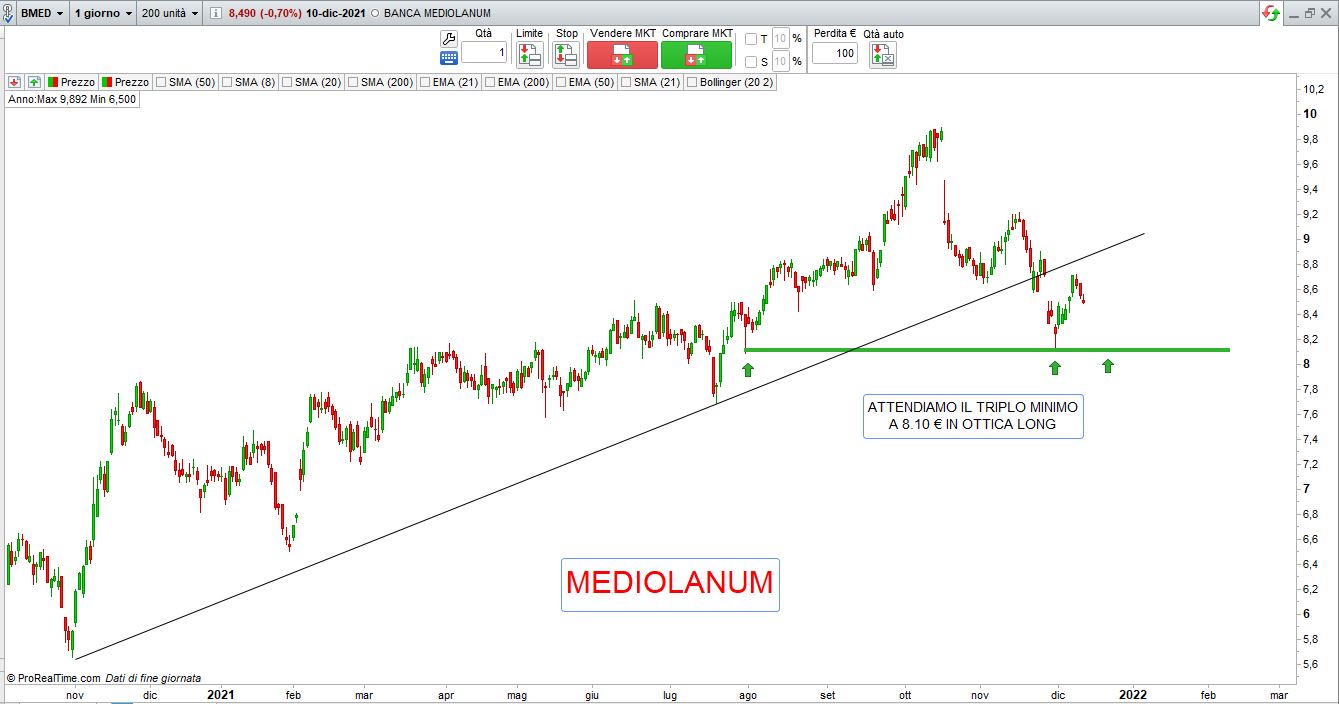This screenshot has height=704, width=1339.
Task: Enable Bollinger (20 2) bands
Action: coord(692,82)
